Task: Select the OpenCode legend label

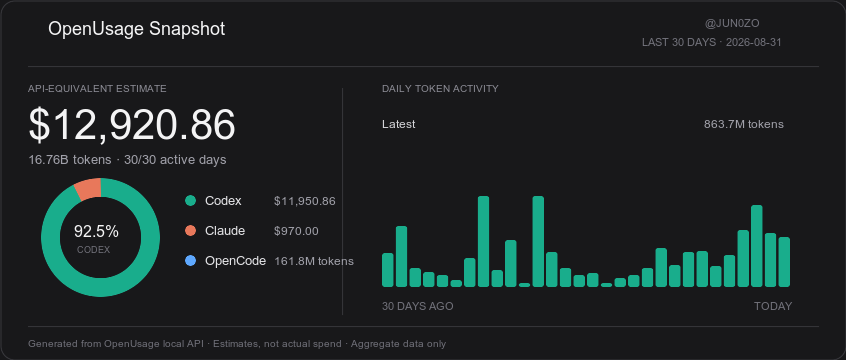Action: tap(235, 261)
